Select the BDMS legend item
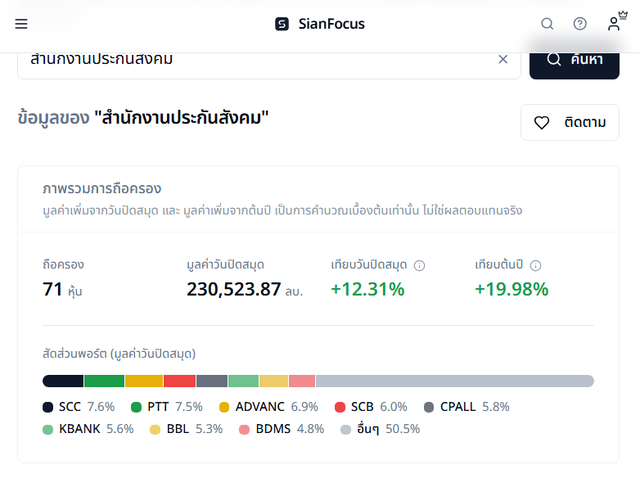Image resolution: width=640 pixels, height=483 pixels. click(x=282, y=429)
